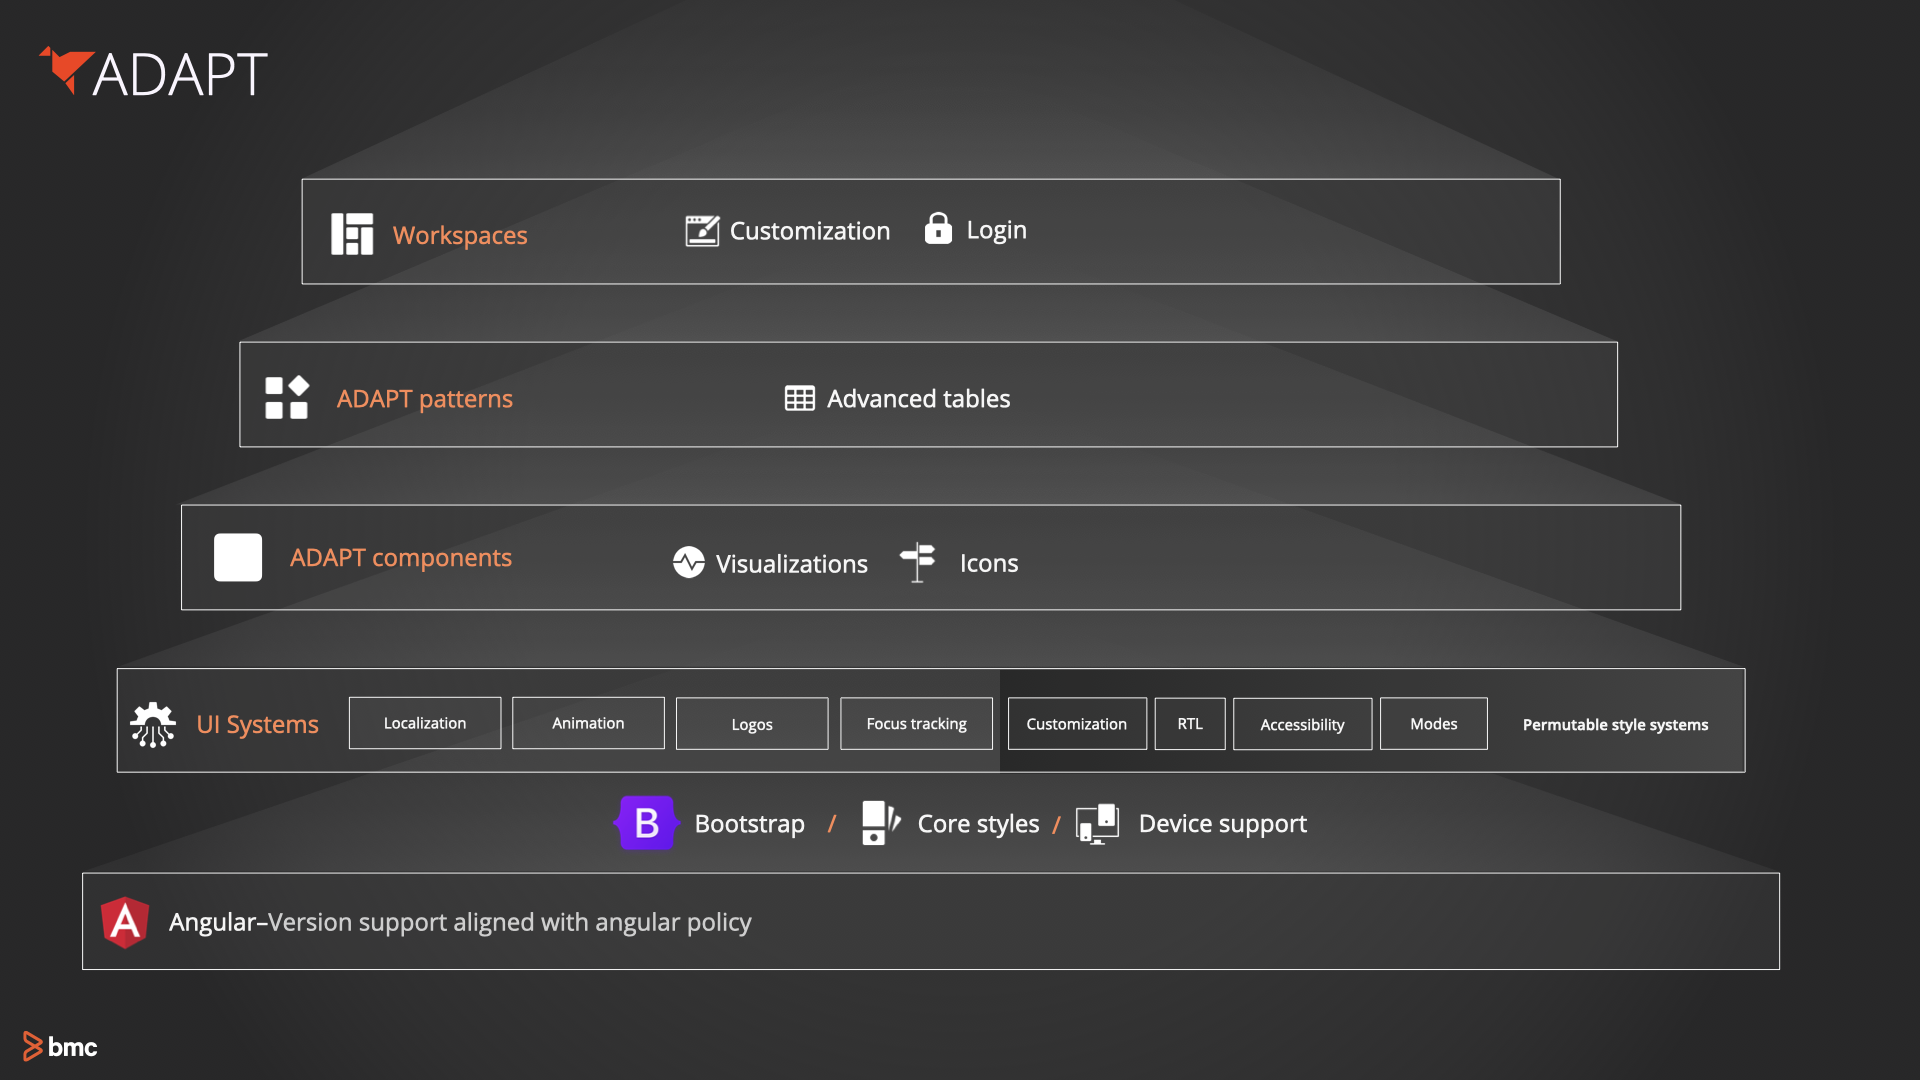Click the Login padlock icon
This screenshot has height=1080, width=1920.
pyautogui.click(x=938, y=229)
